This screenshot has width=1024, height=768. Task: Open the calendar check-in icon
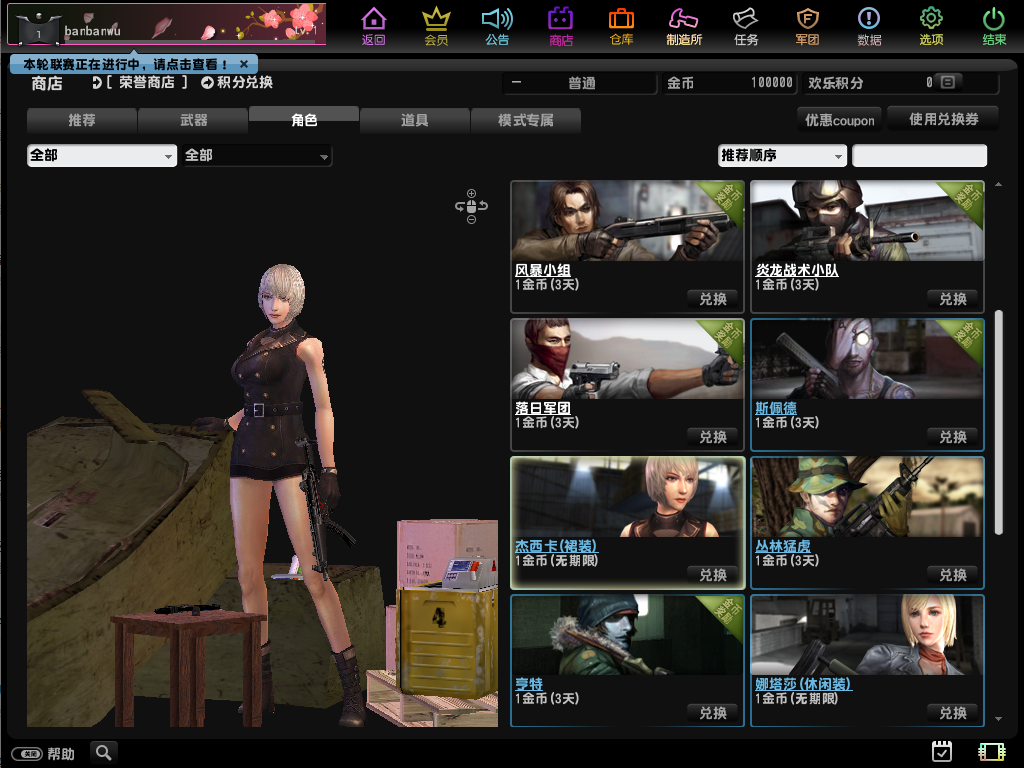pos(941,752)
